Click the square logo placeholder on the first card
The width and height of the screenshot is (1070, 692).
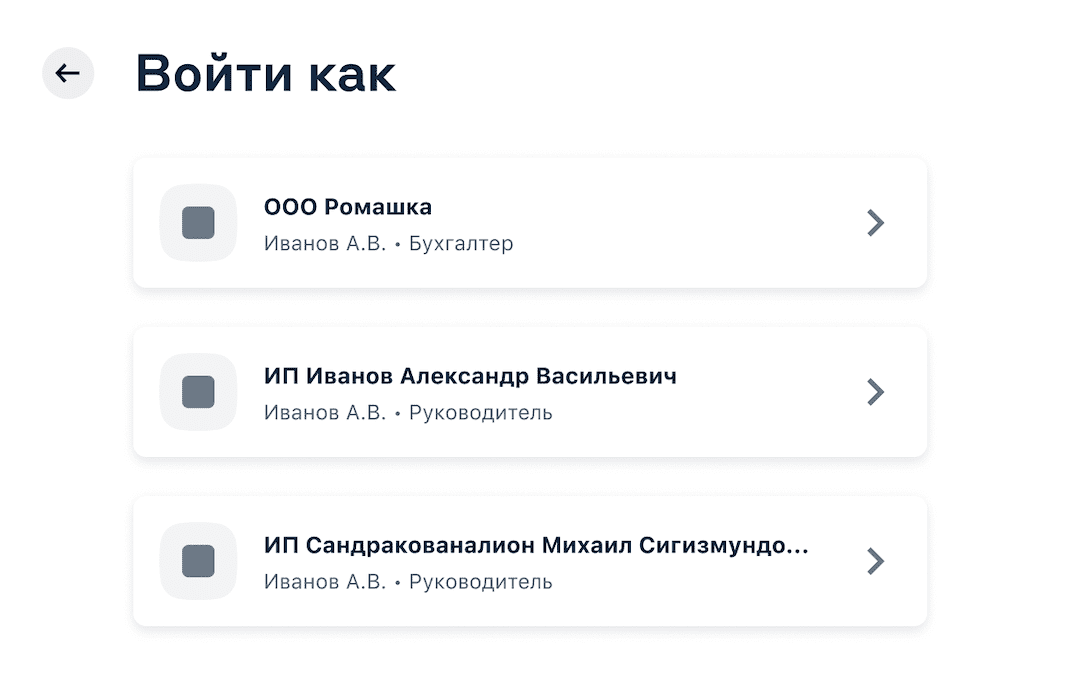(198, 222)
